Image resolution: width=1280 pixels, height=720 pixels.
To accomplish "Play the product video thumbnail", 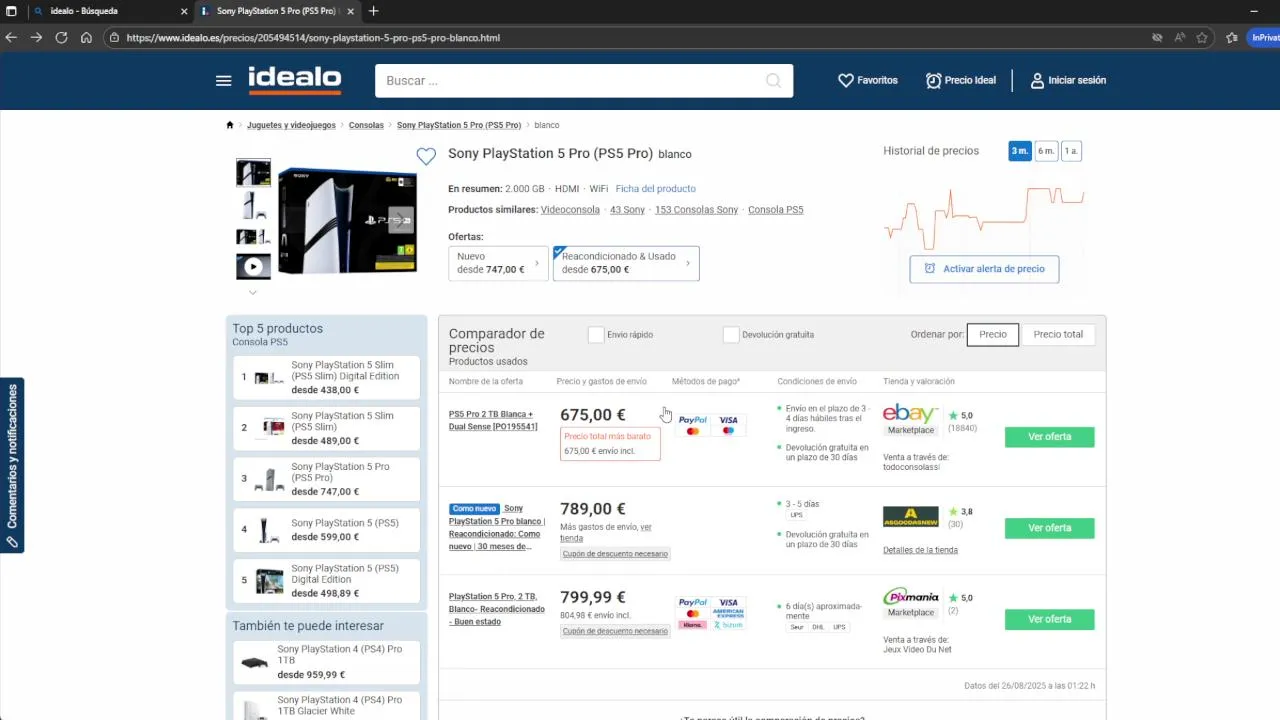I will 253,267.
